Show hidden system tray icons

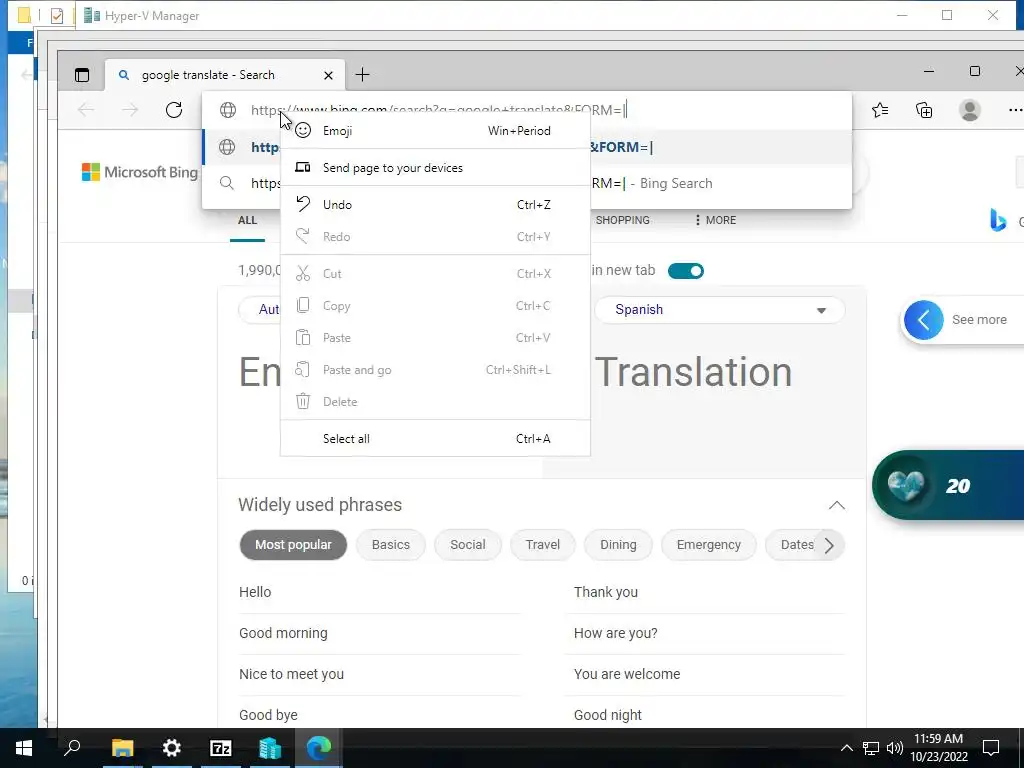[846, 748]
